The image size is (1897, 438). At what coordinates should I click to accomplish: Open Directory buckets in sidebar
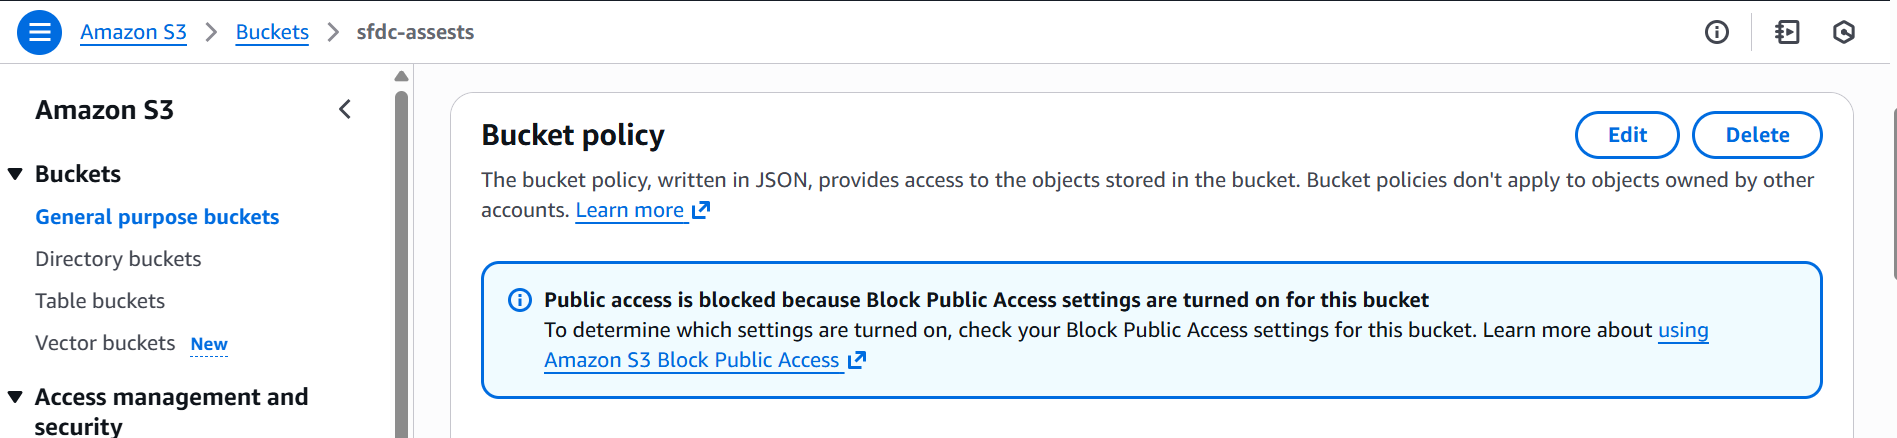point(118,259)
